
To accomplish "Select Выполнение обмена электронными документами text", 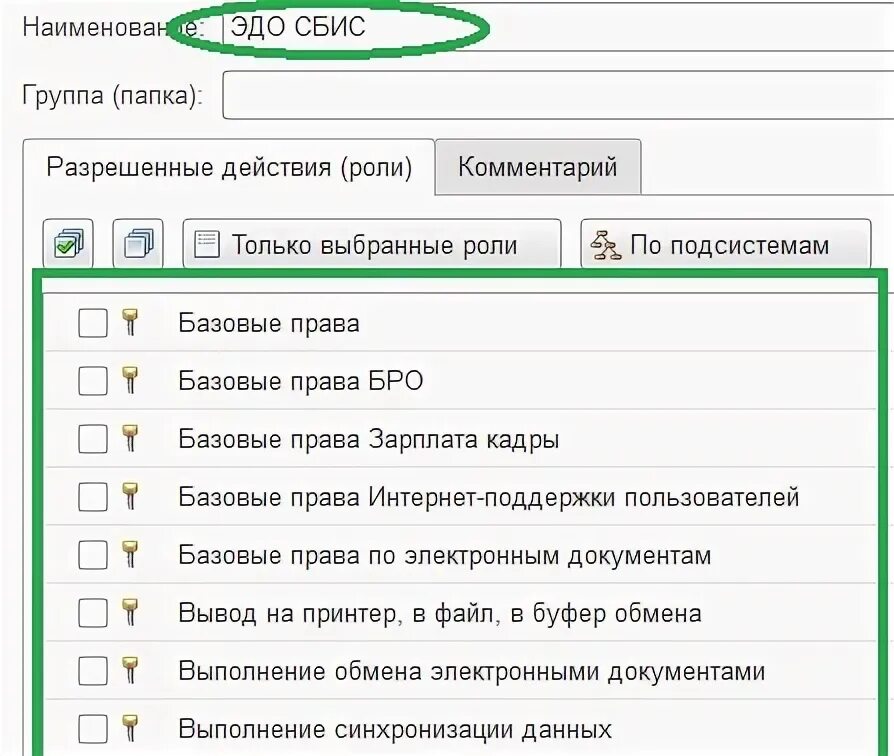I will point(472,672).
